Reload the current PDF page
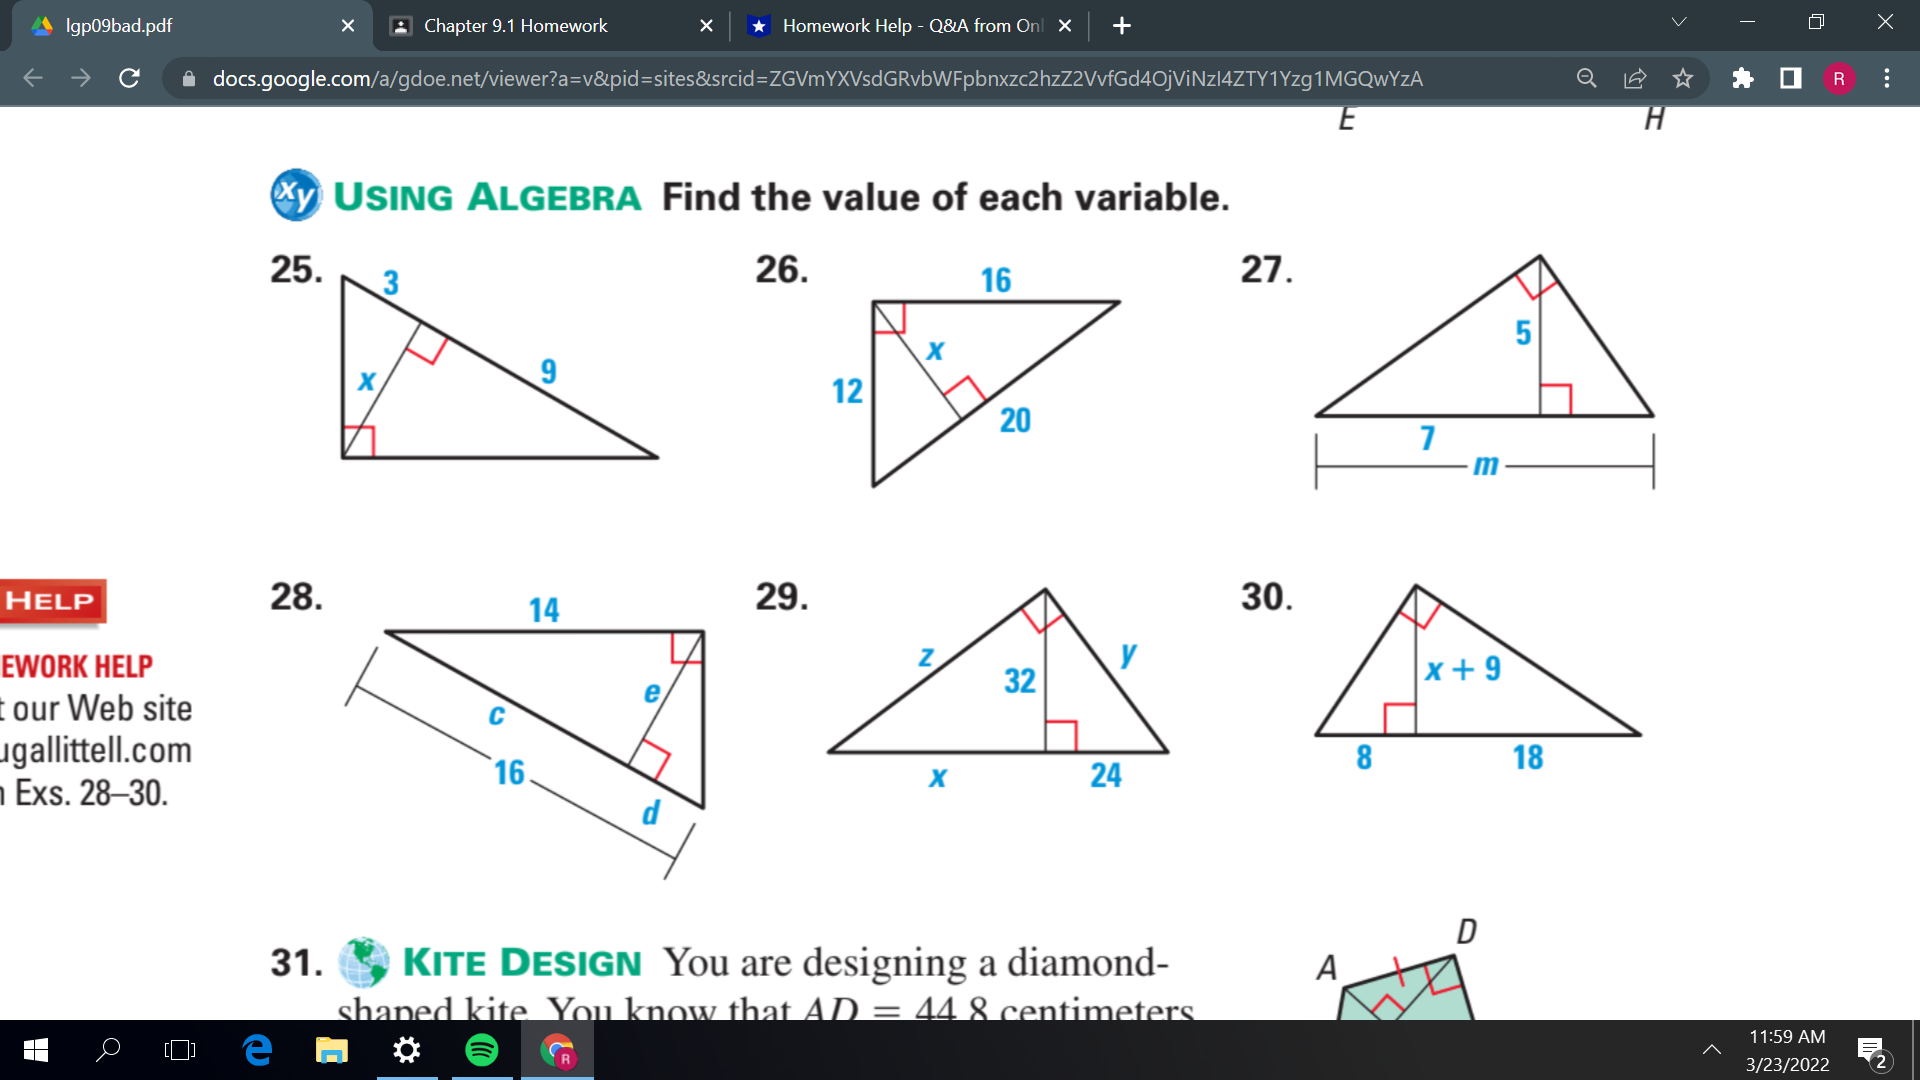The height and width of the screenshot is (1080, 1920). click(129, 78)
